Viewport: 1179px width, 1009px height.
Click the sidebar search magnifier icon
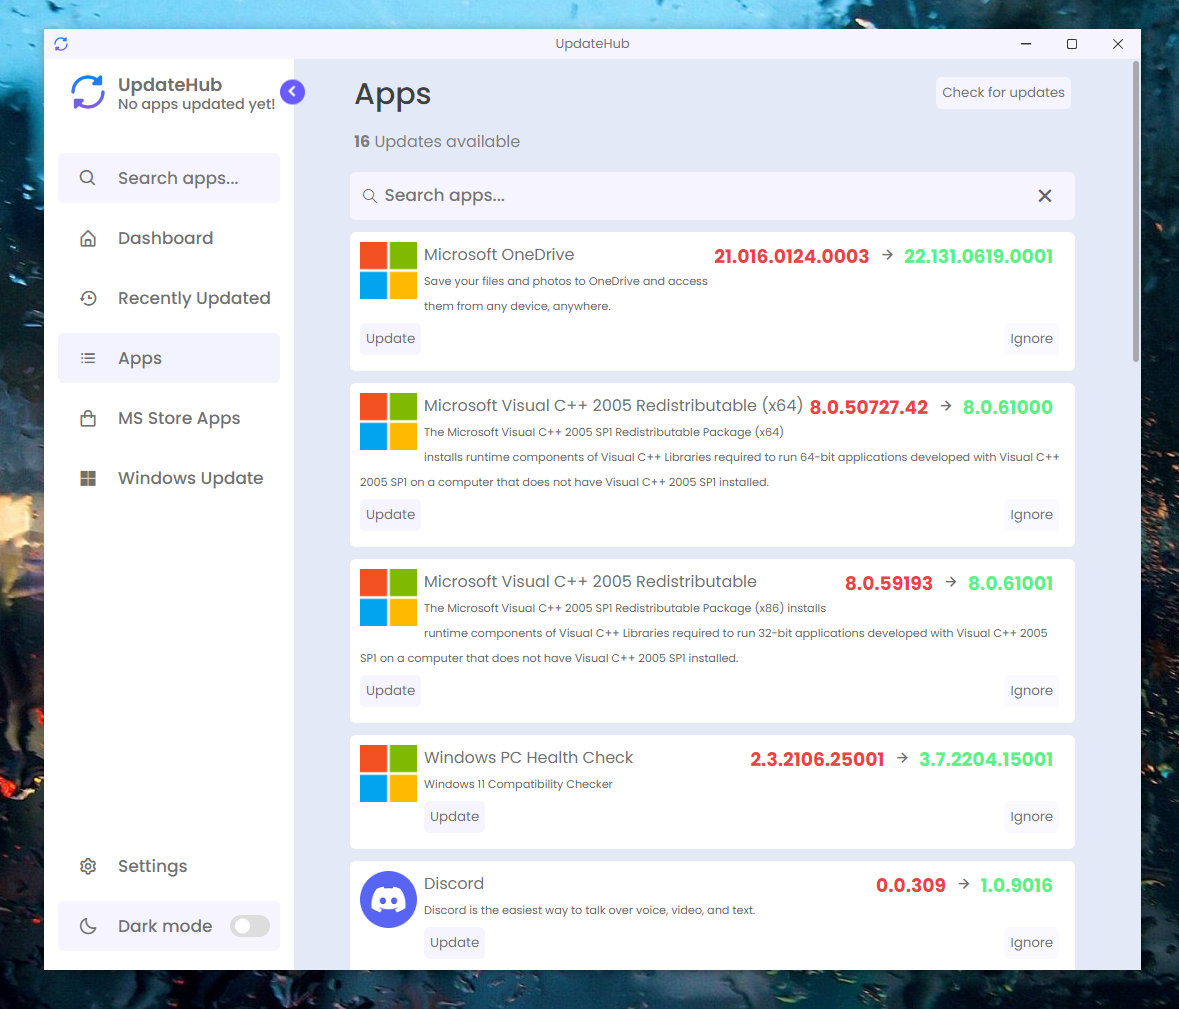tap(87, 178)
